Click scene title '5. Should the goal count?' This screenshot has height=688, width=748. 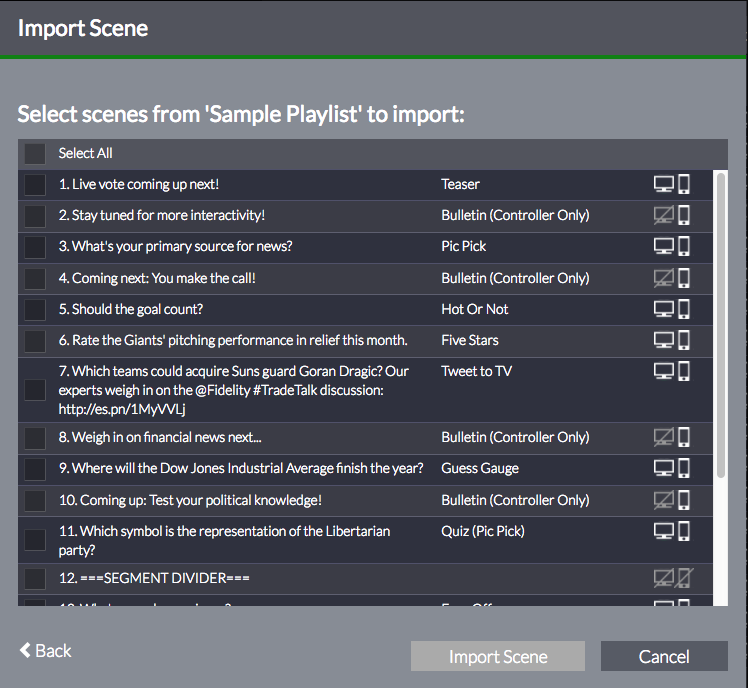(x=131, y=309)
